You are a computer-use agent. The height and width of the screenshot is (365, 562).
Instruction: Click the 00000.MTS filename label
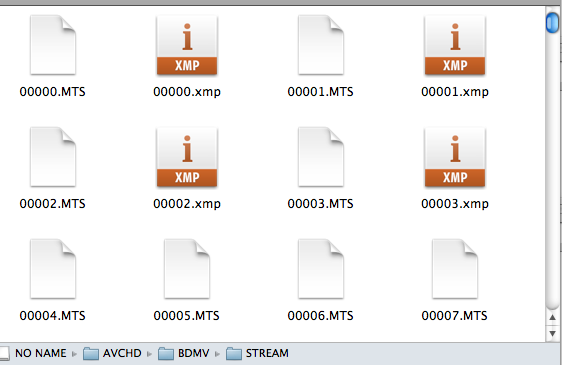[x=53, y=92]
